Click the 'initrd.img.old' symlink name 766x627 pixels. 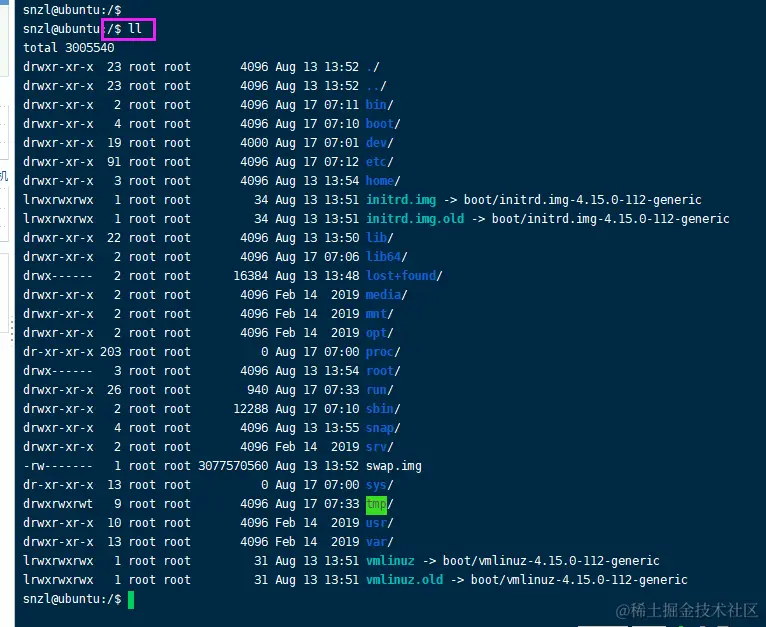[415, 219]
